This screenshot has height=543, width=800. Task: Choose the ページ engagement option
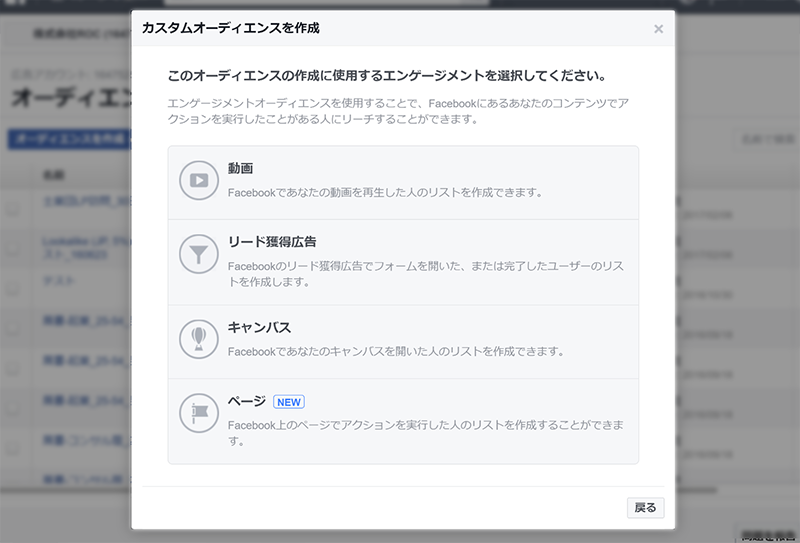[403, 421]
